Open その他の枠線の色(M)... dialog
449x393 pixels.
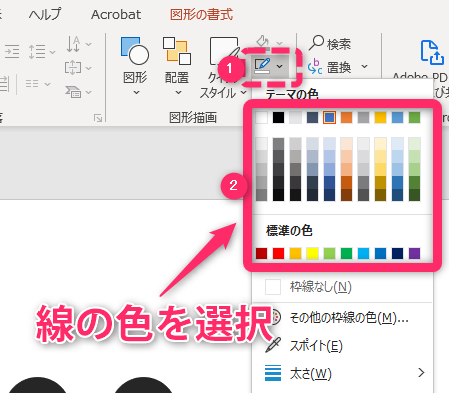point(342,317)
